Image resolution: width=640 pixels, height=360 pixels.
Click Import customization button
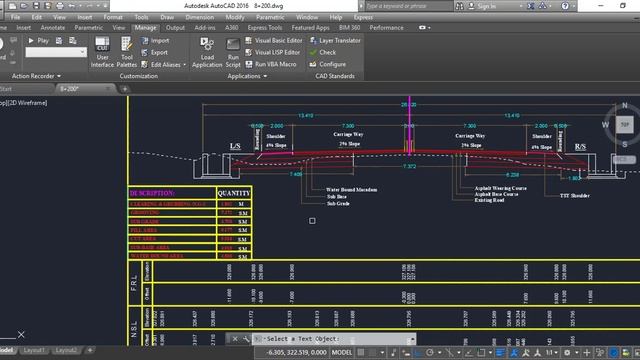155,40
